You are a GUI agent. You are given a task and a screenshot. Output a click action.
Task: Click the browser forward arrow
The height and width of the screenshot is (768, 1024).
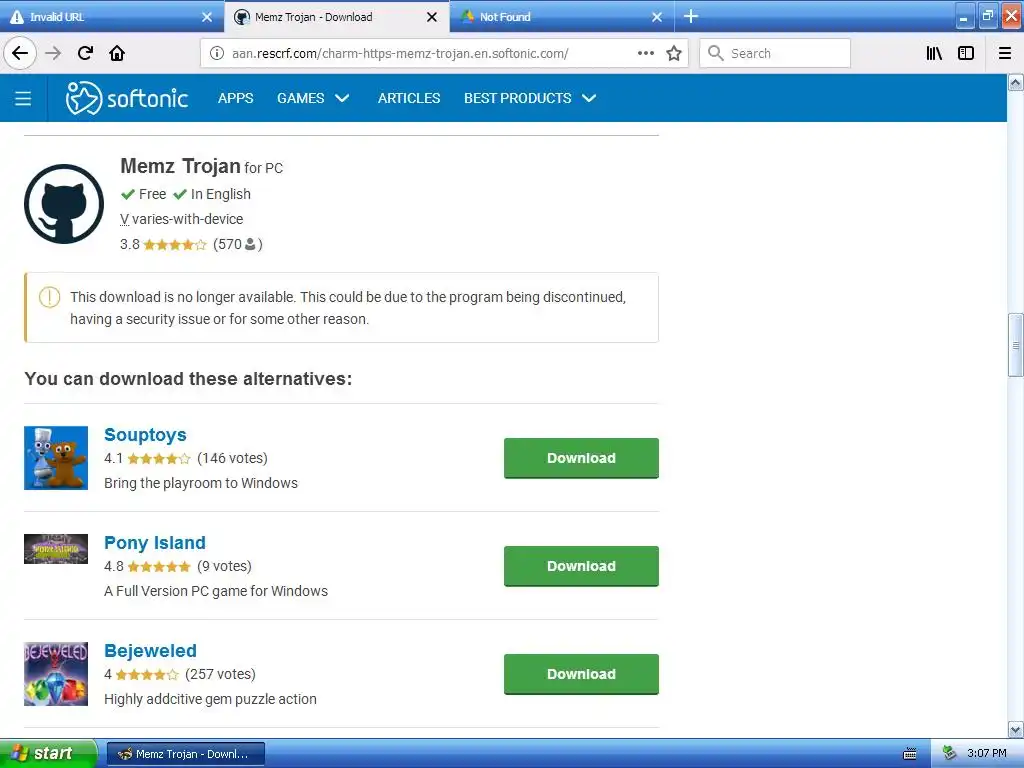53,53
